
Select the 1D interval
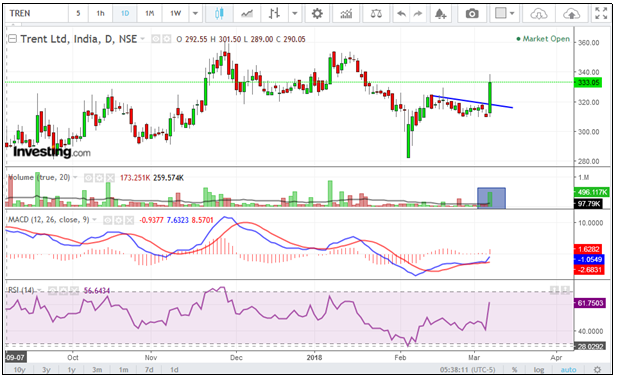coord(125,14)
